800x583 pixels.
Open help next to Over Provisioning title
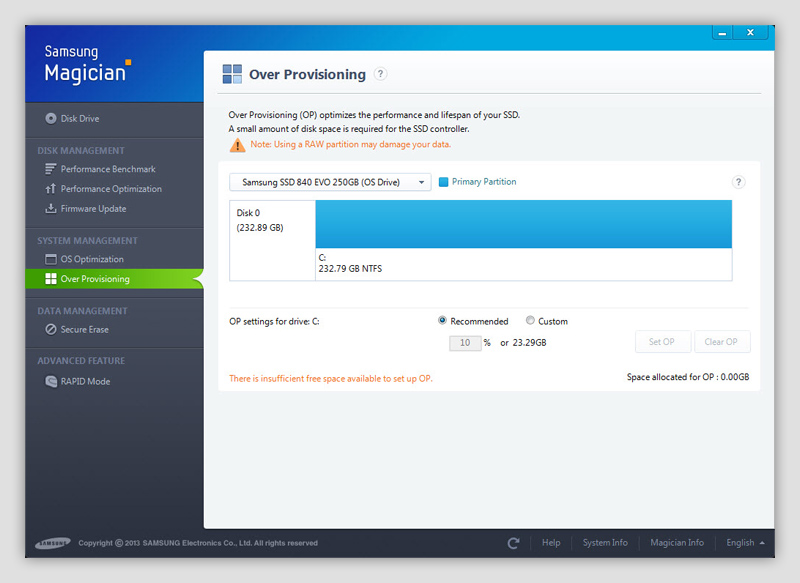pyautogui.click(x=380, y=74)
